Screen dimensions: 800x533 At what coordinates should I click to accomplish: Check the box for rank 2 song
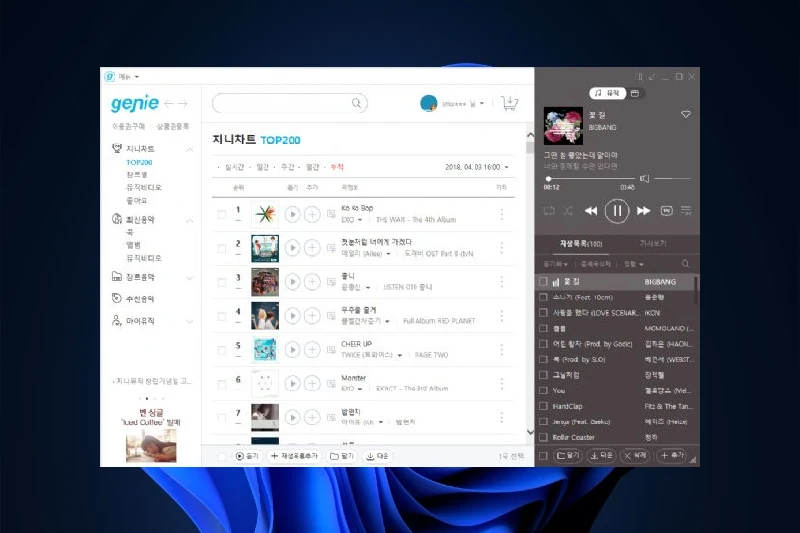[x=221, y=248]
